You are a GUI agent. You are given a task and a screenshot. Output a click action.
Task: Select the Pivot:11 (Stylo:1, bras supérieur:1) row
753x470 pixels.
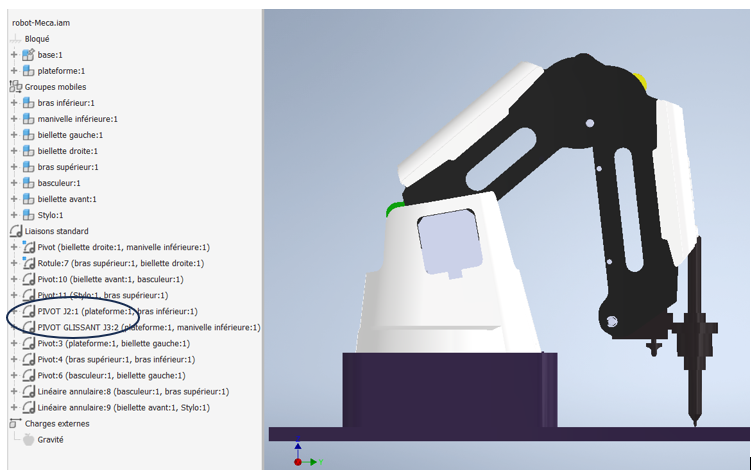coord(103,295)
